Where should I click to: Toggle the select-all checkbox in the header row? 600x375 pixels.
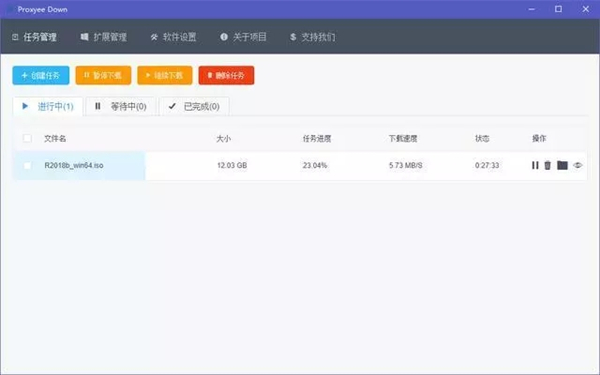pos(27,138)
